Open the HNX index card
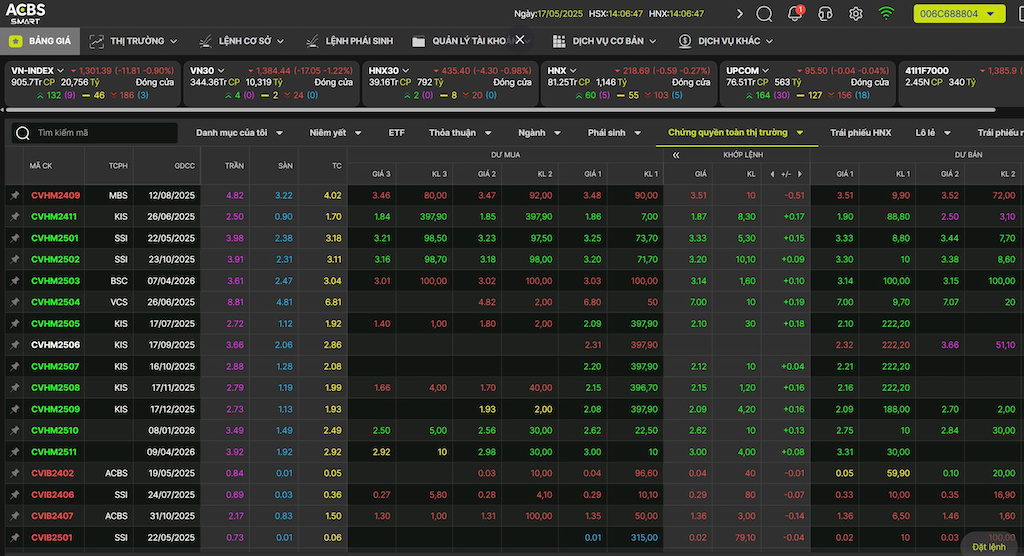Viewport: 1024px width, 556px height. point(629,83)
